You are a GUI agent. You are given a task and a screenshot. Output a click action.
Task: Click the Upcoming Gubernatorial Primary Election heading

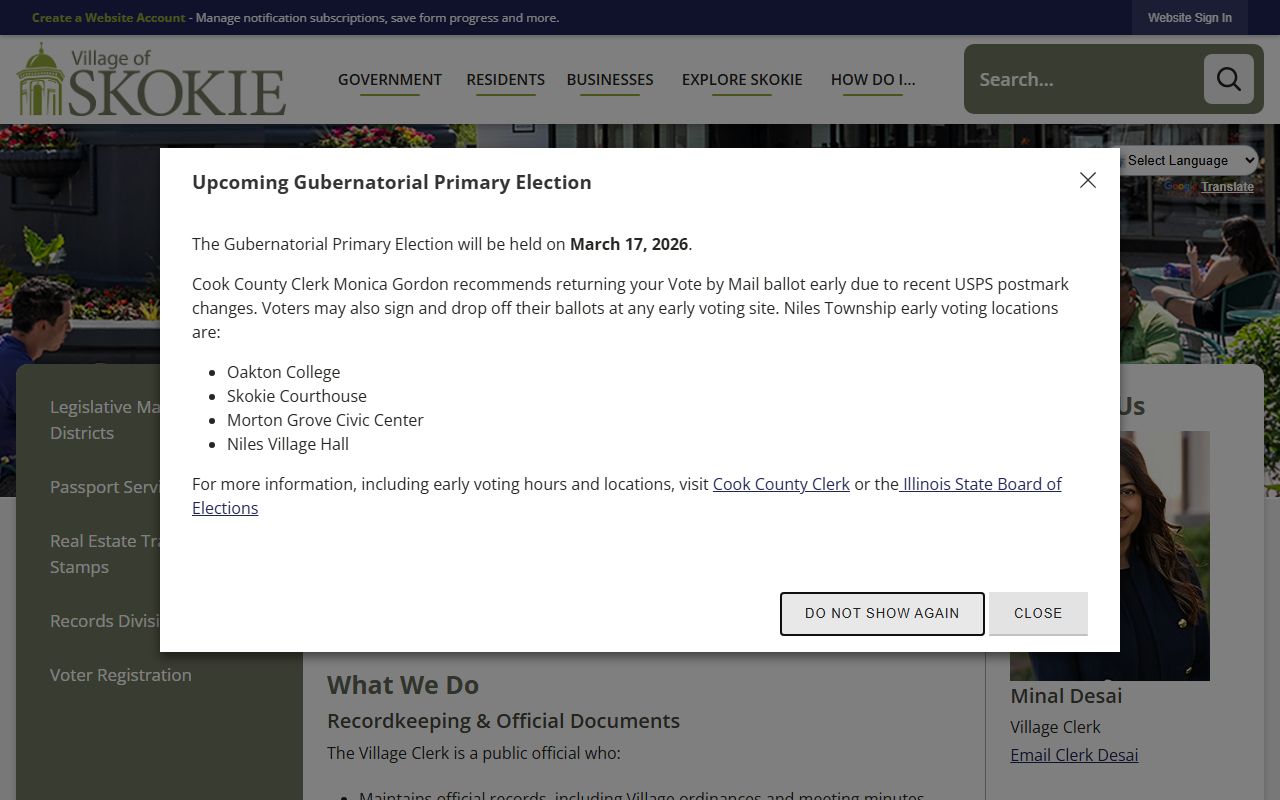pyautogui.click(x=392, y=182)
